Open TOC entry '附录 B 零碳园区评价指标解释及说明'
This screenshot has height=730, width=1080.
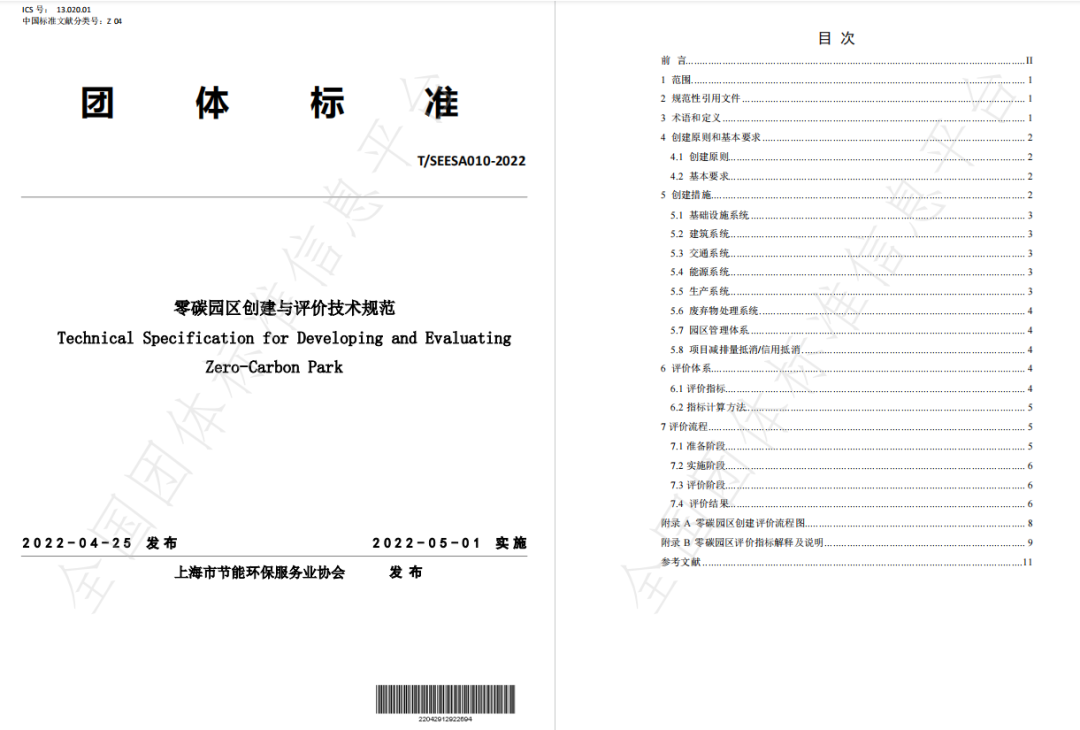tap(847, 542)
